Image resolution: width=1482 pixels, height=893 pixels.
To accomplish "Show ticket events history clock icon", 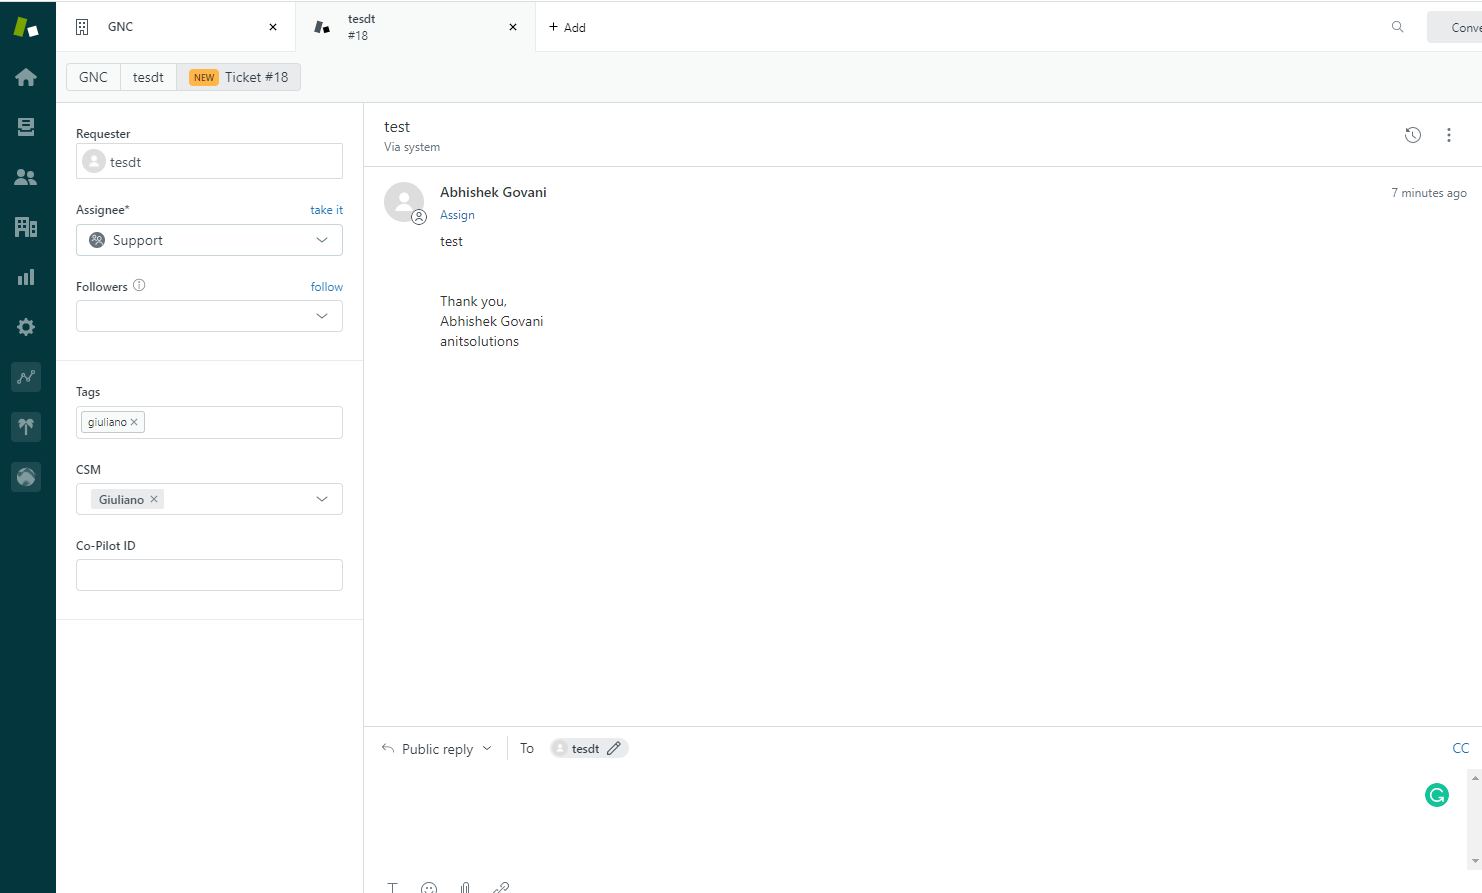I will (1412, 135).
